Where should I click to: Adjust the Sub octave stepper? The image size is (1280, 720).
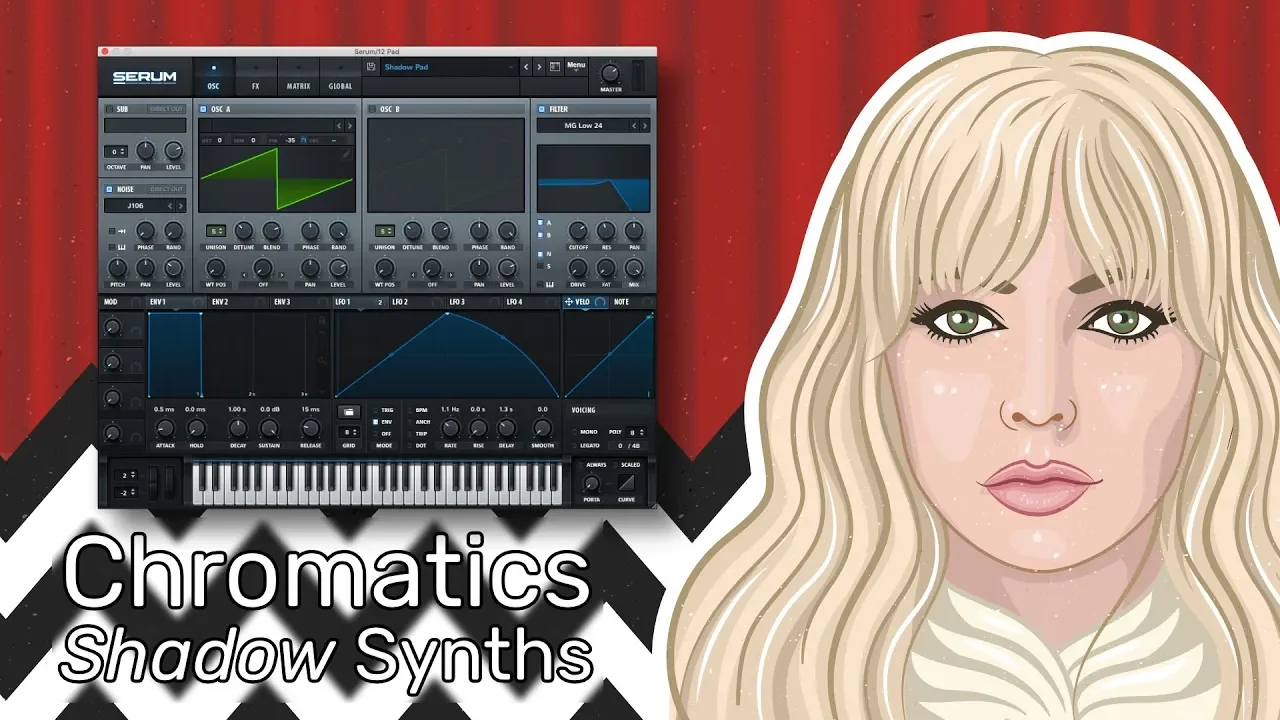point(115,152)
